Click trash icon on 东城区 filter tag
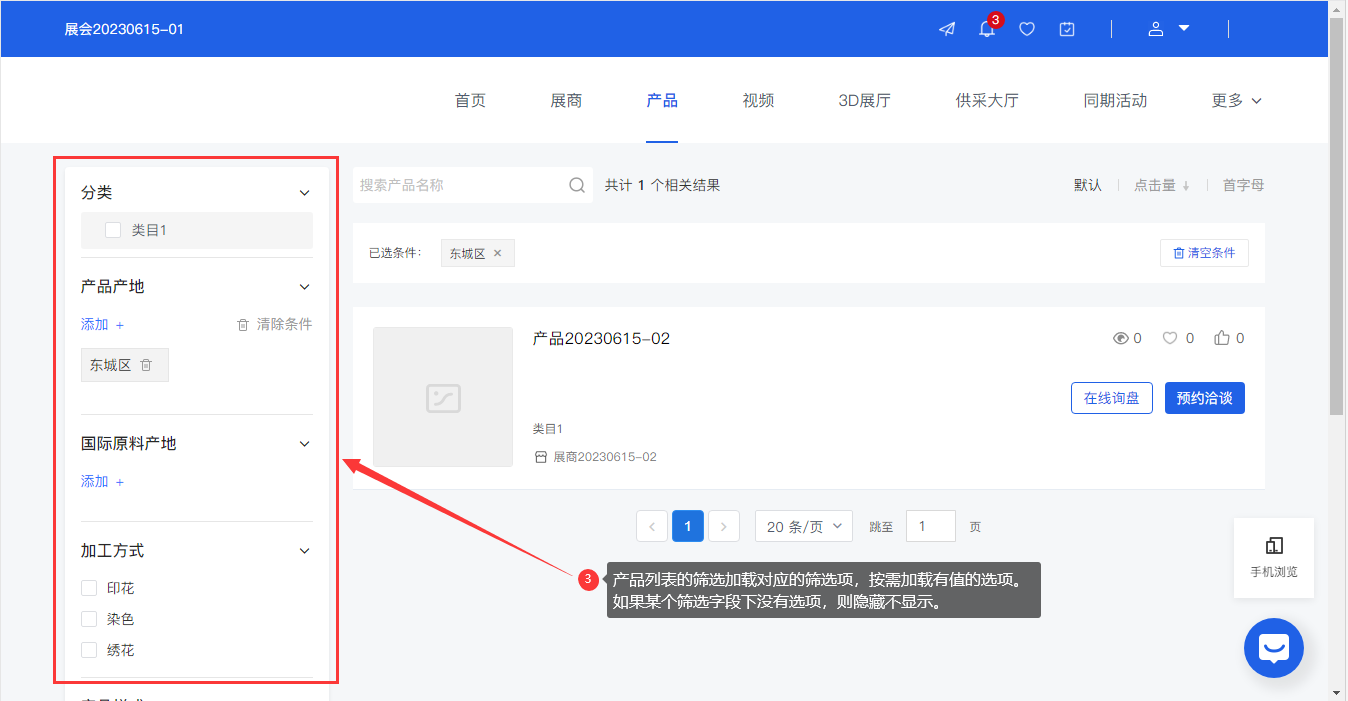The height and width of the screenshot is (701, 1348). point(146,365)
